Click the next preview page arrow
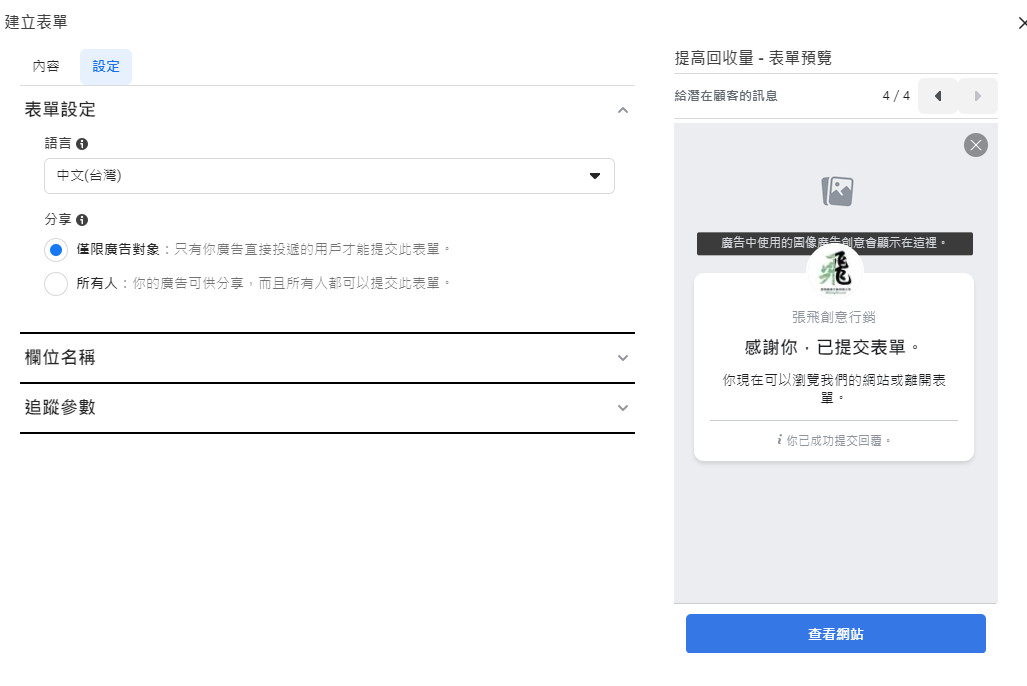Viewport: 1027px width, 686px height. (x=978, y=96)
